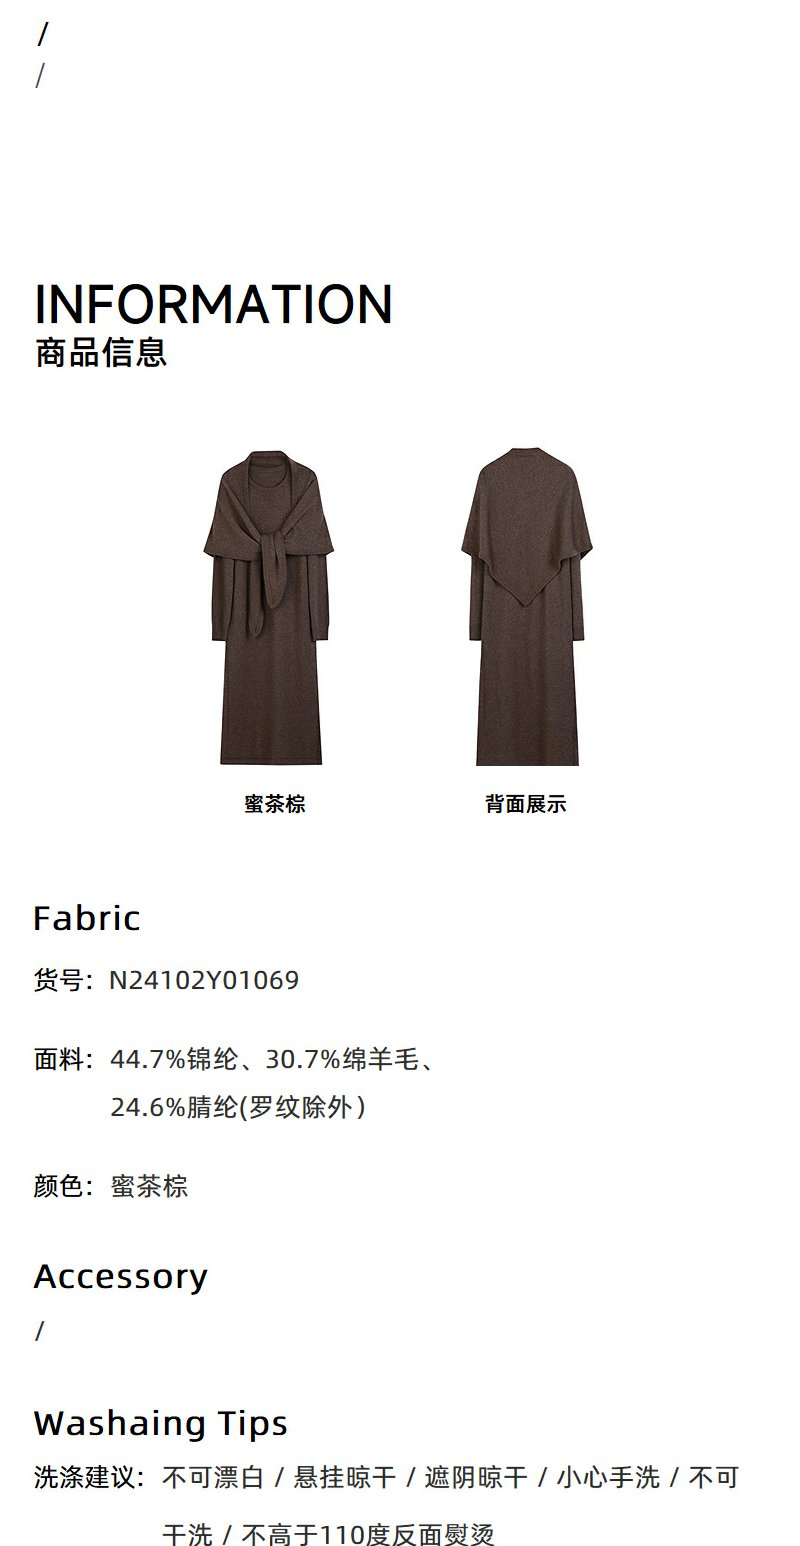
Task: Click the front view dress image
Action: 270,607
